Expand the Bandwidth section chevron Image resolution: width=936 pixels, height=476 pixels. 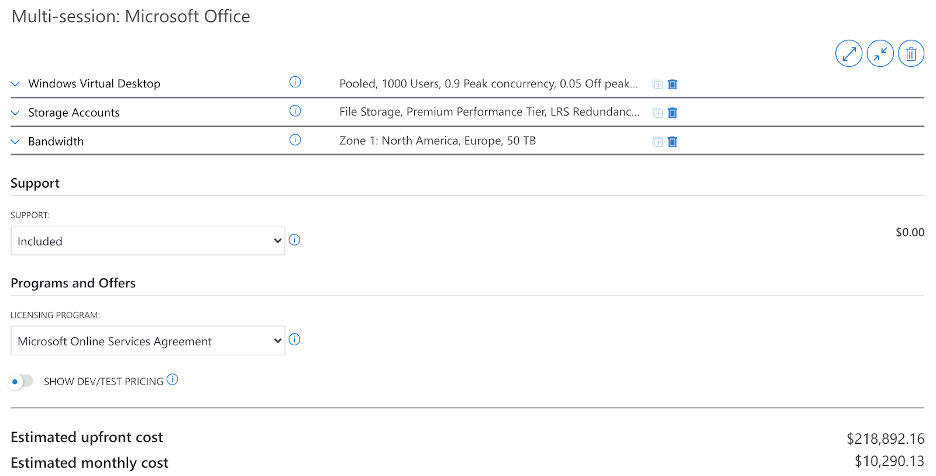(15, 142)
